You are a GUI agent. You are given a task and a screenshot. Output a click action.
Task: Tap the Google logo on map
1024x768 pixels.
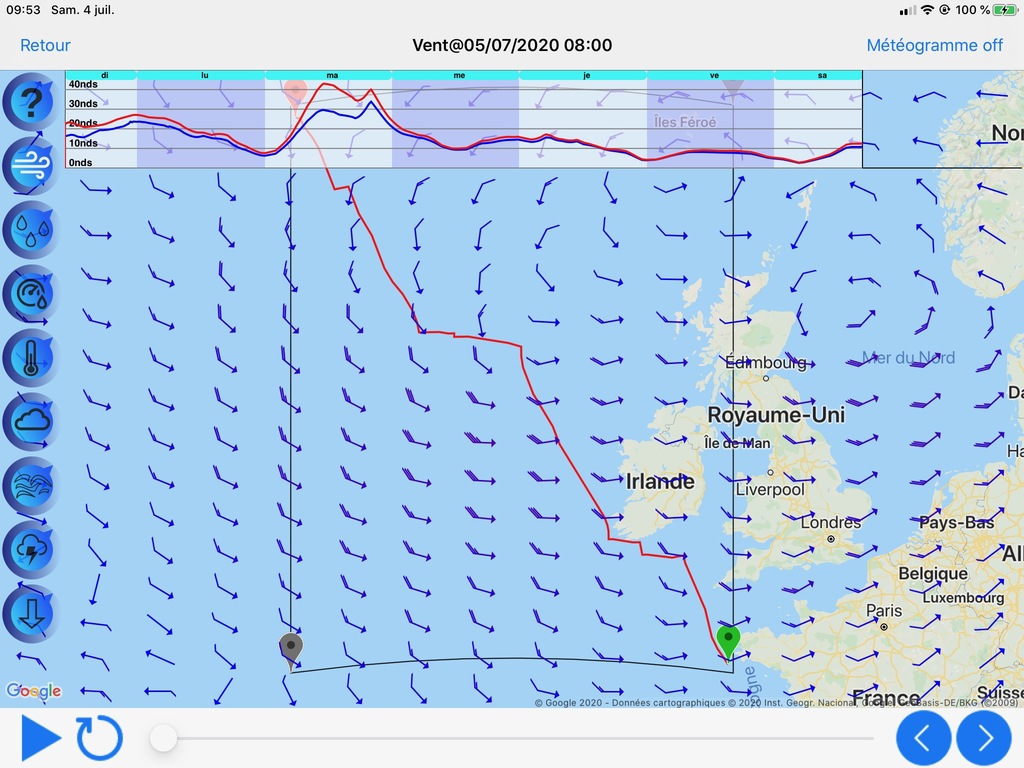tap(34, 691)
